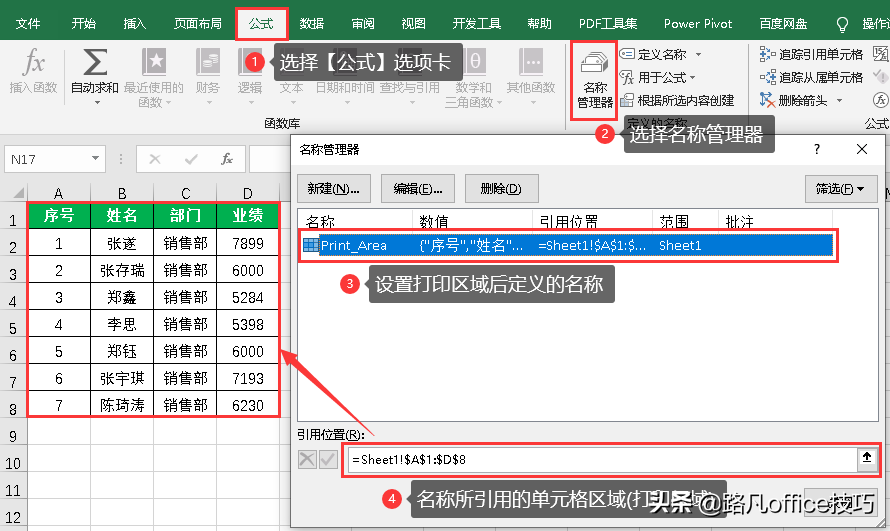Expand Lookup & Reference (查找与引用) dropdown
Image resolution: width=890 pixels, height=531 pixels.
[x=413, y=103]
